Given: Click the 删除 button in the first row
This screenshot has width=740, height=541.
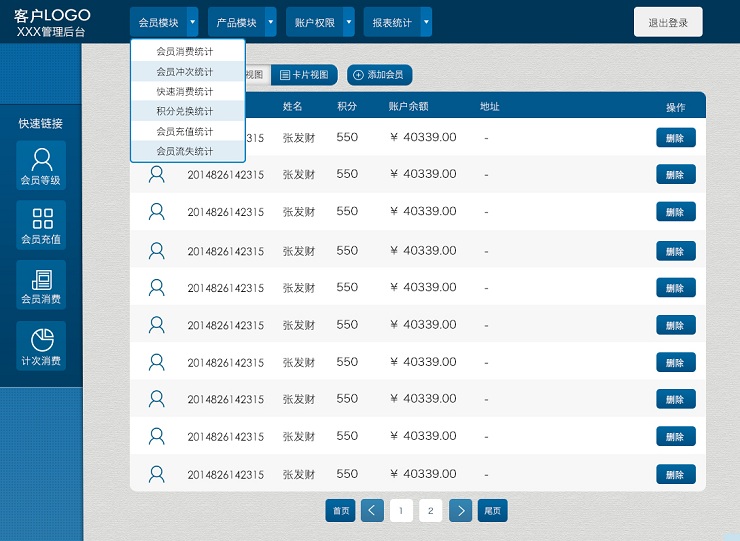Looking at the screenshot, I should point(675,138).
